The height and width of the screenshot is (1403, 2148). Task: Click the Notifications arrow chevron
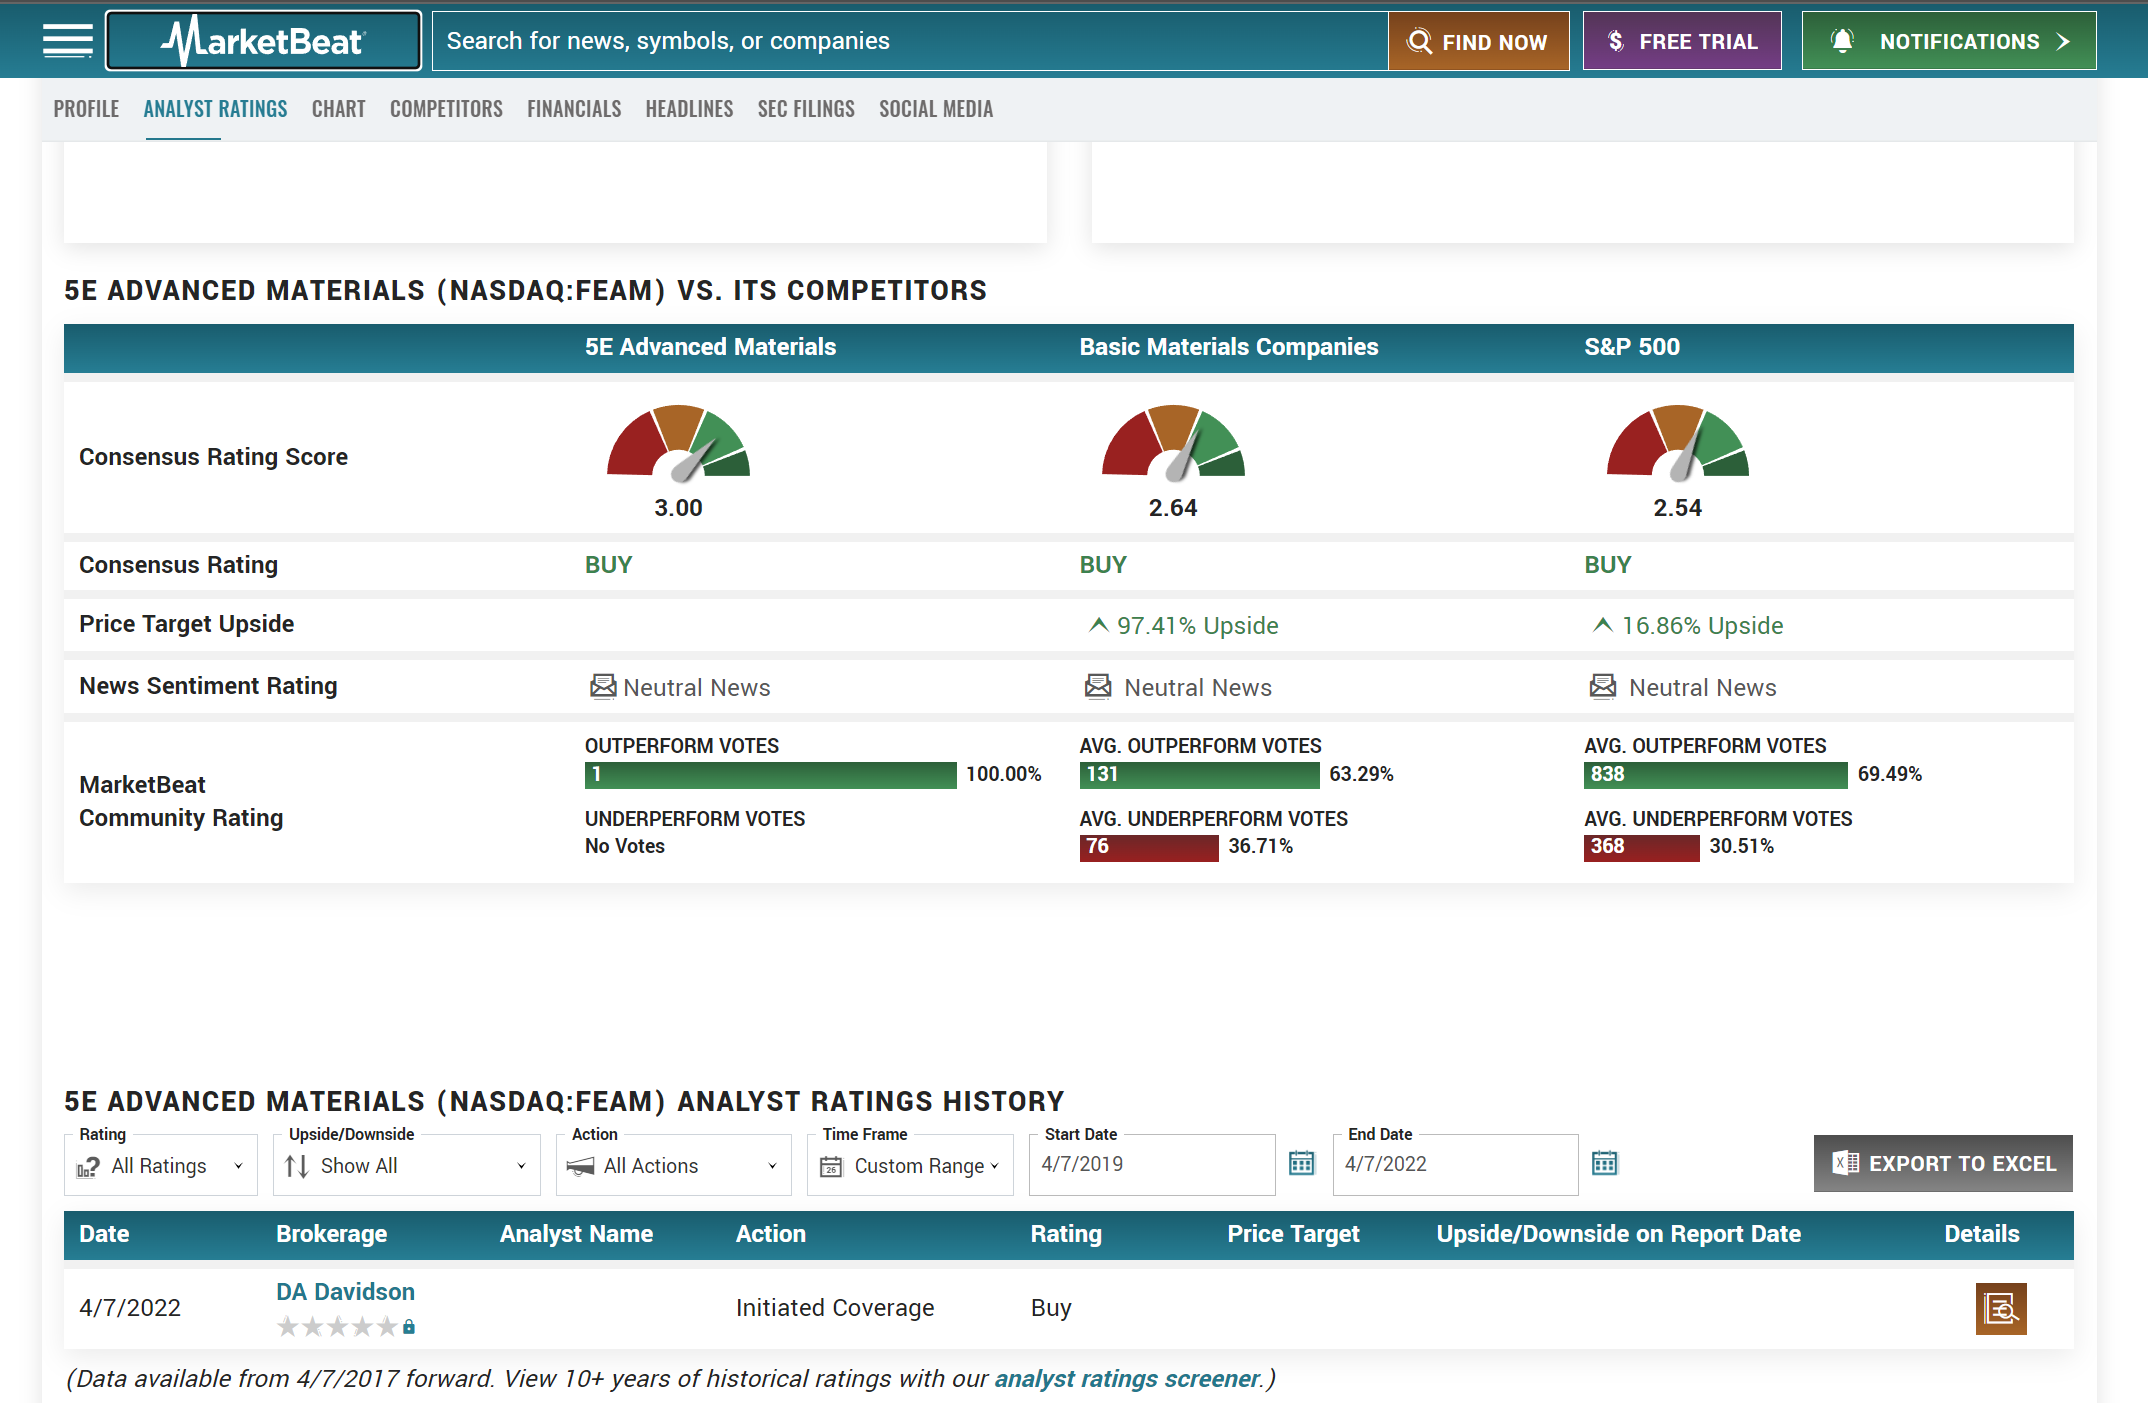[x=2063, y=42]
